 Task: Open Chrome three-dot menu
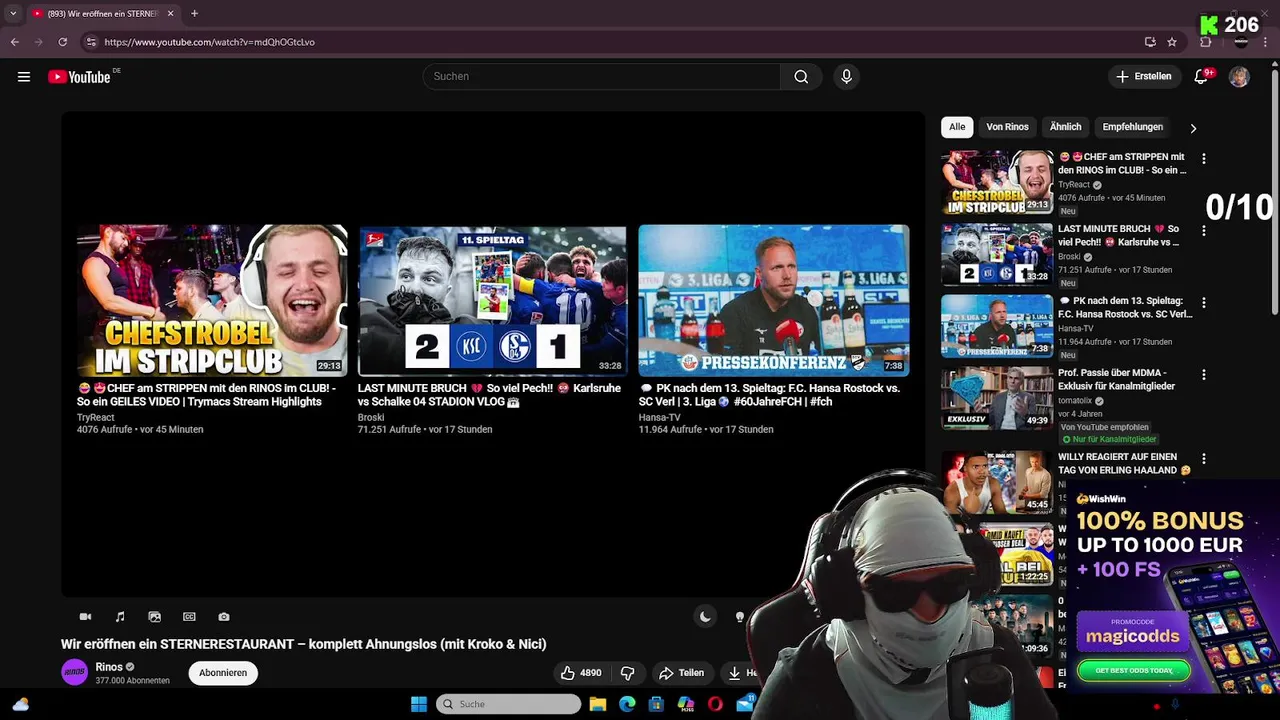coord(1265,42)
